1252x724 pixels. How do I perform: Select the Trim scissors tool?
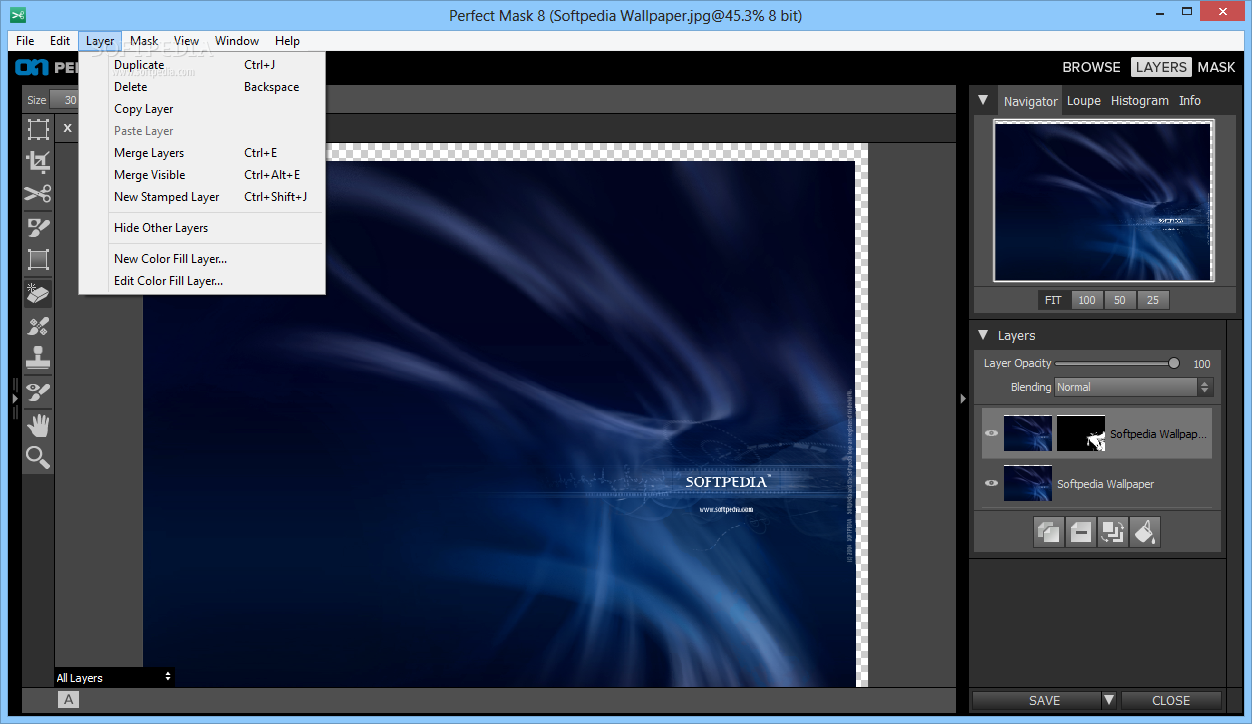(38, 194)
